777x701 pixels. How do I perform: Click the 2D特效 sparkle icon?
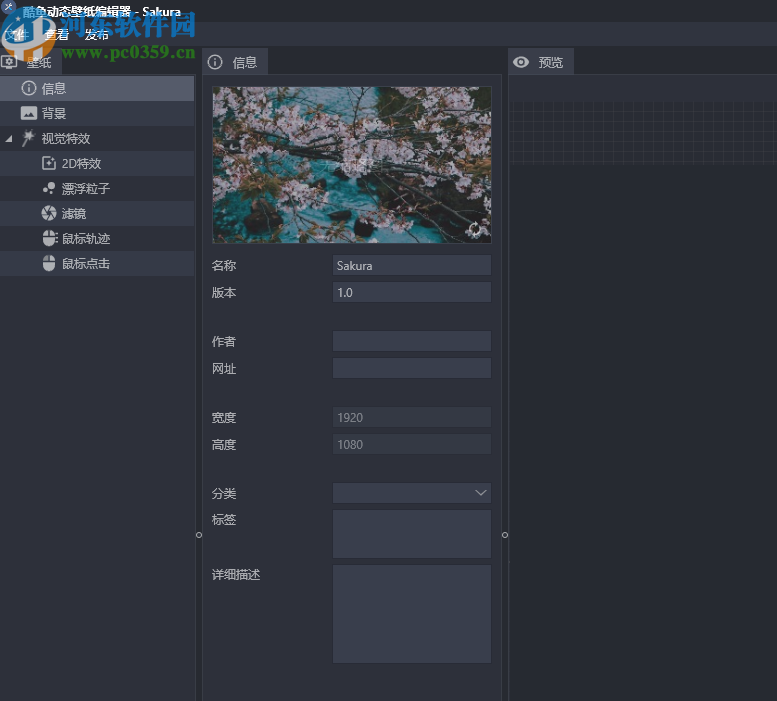coord(49,163)
